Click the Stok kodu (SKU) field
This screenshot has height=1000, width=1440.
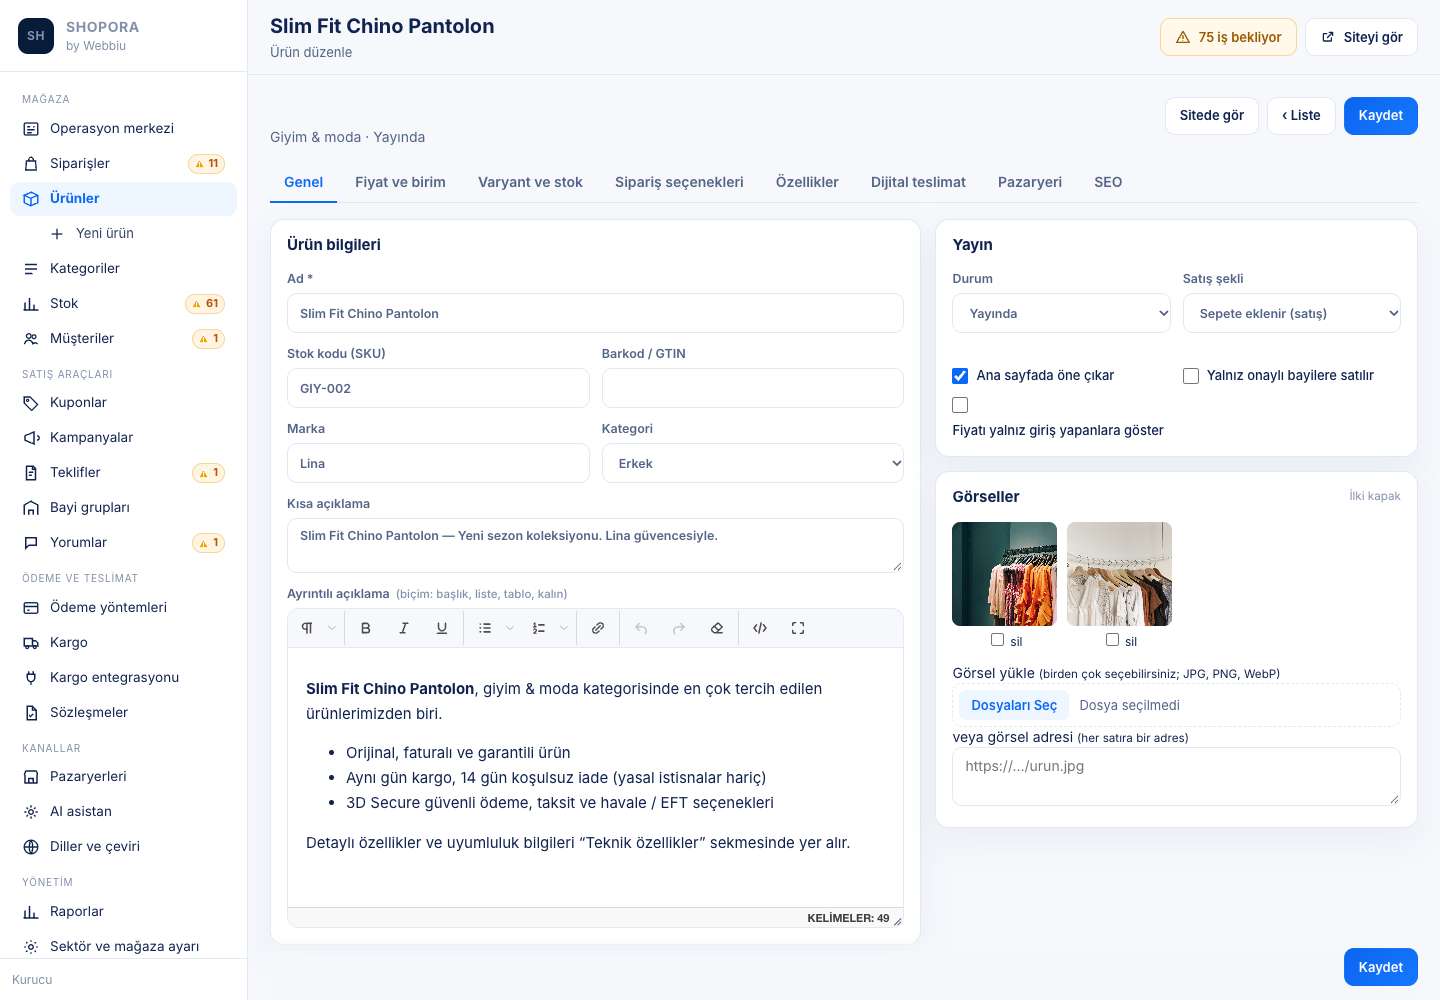[x=438, y=388]
